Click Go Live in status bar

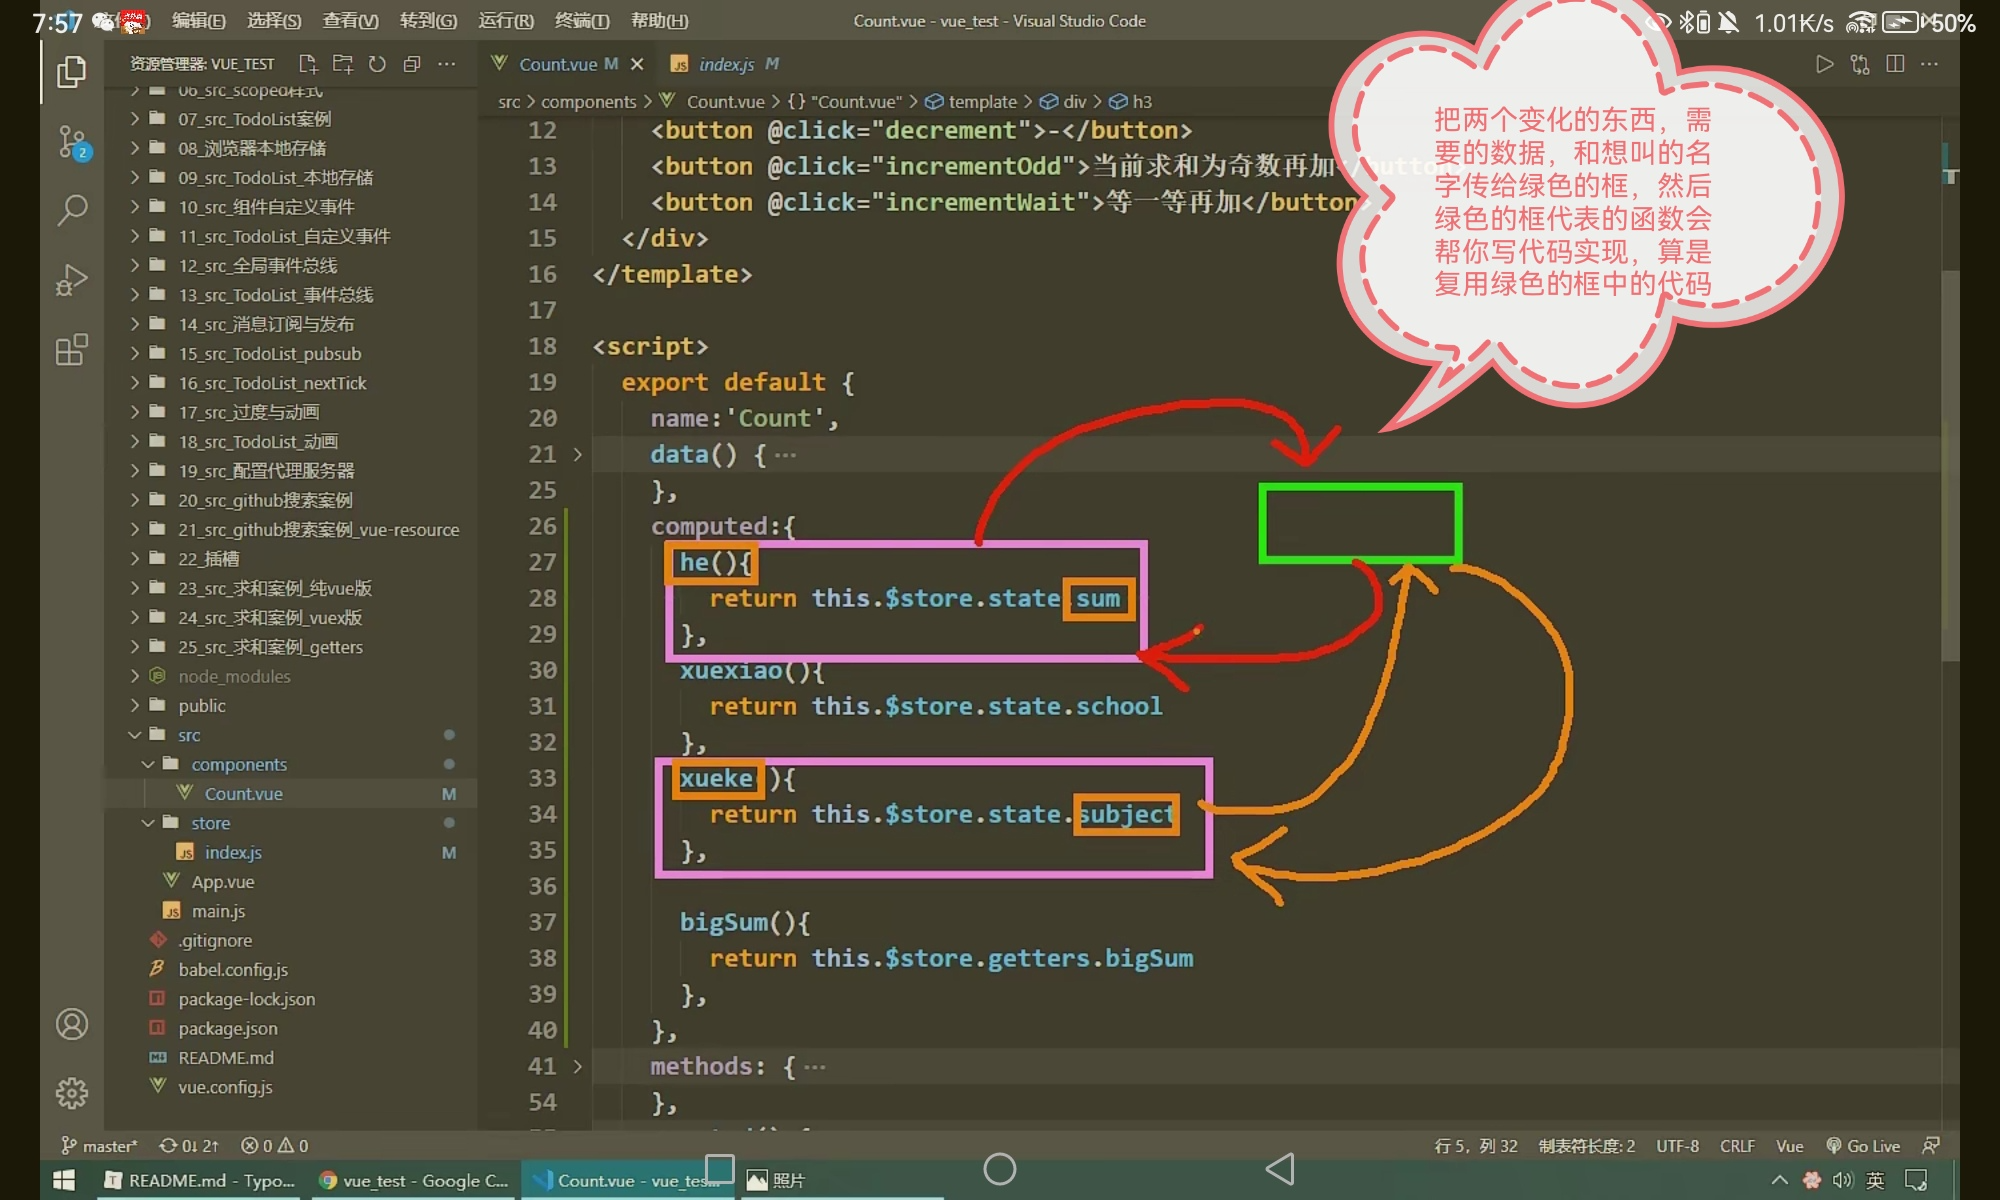[x=1862, y=1146]
